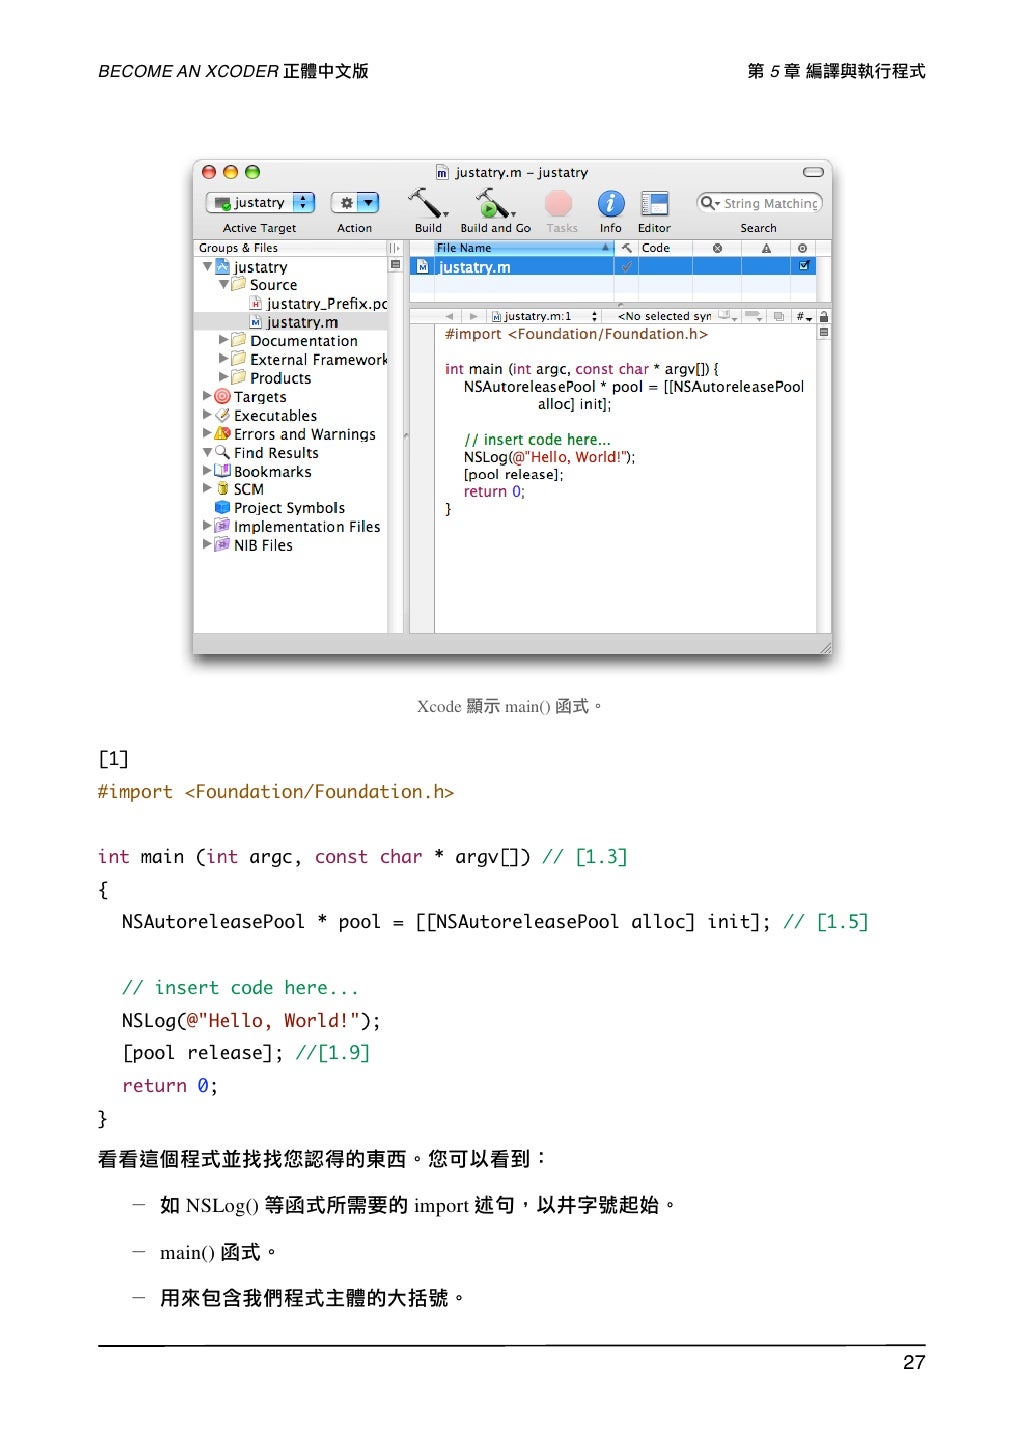Click the SCM cylinder icon
Image resolution: width=1024 pixels, height=1449 pixels.
[223, 489]
